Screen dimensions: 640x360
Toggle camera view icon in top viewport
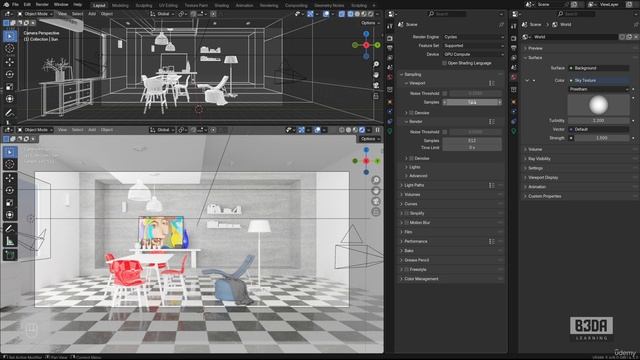376,85
